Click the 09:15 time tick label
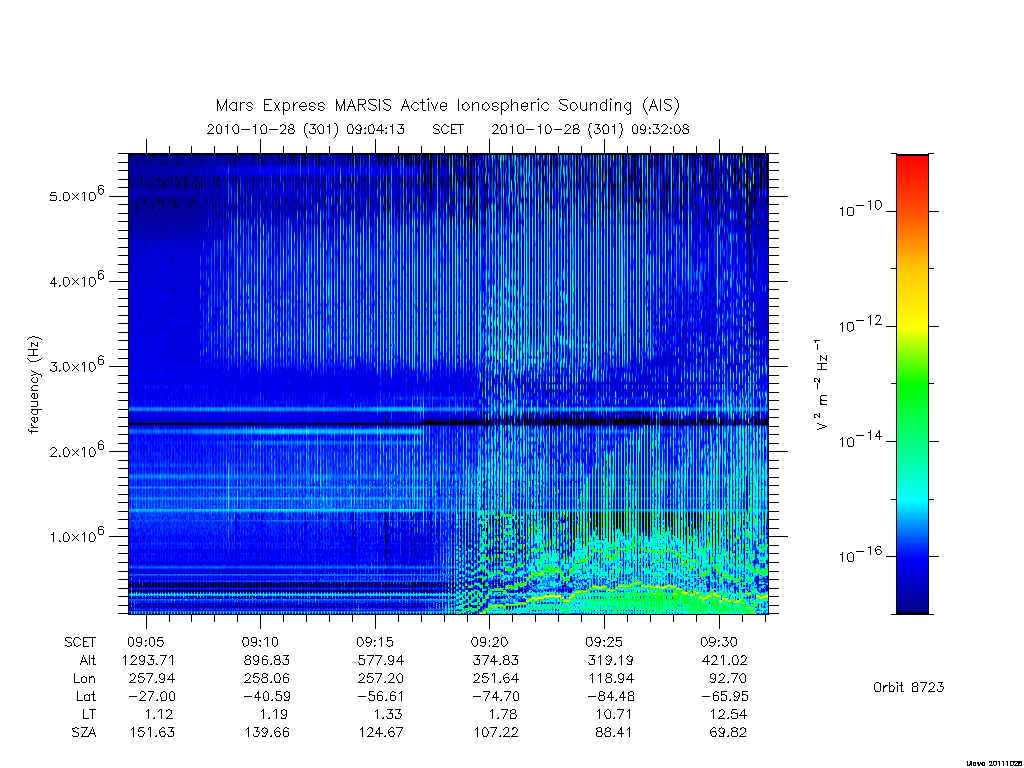1024x768 pixels. tap(376, 642)
